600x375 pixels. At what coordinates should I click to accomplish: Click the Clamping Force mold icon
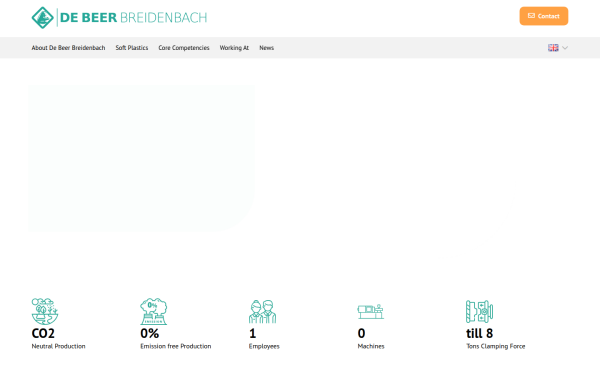(479, 311)
